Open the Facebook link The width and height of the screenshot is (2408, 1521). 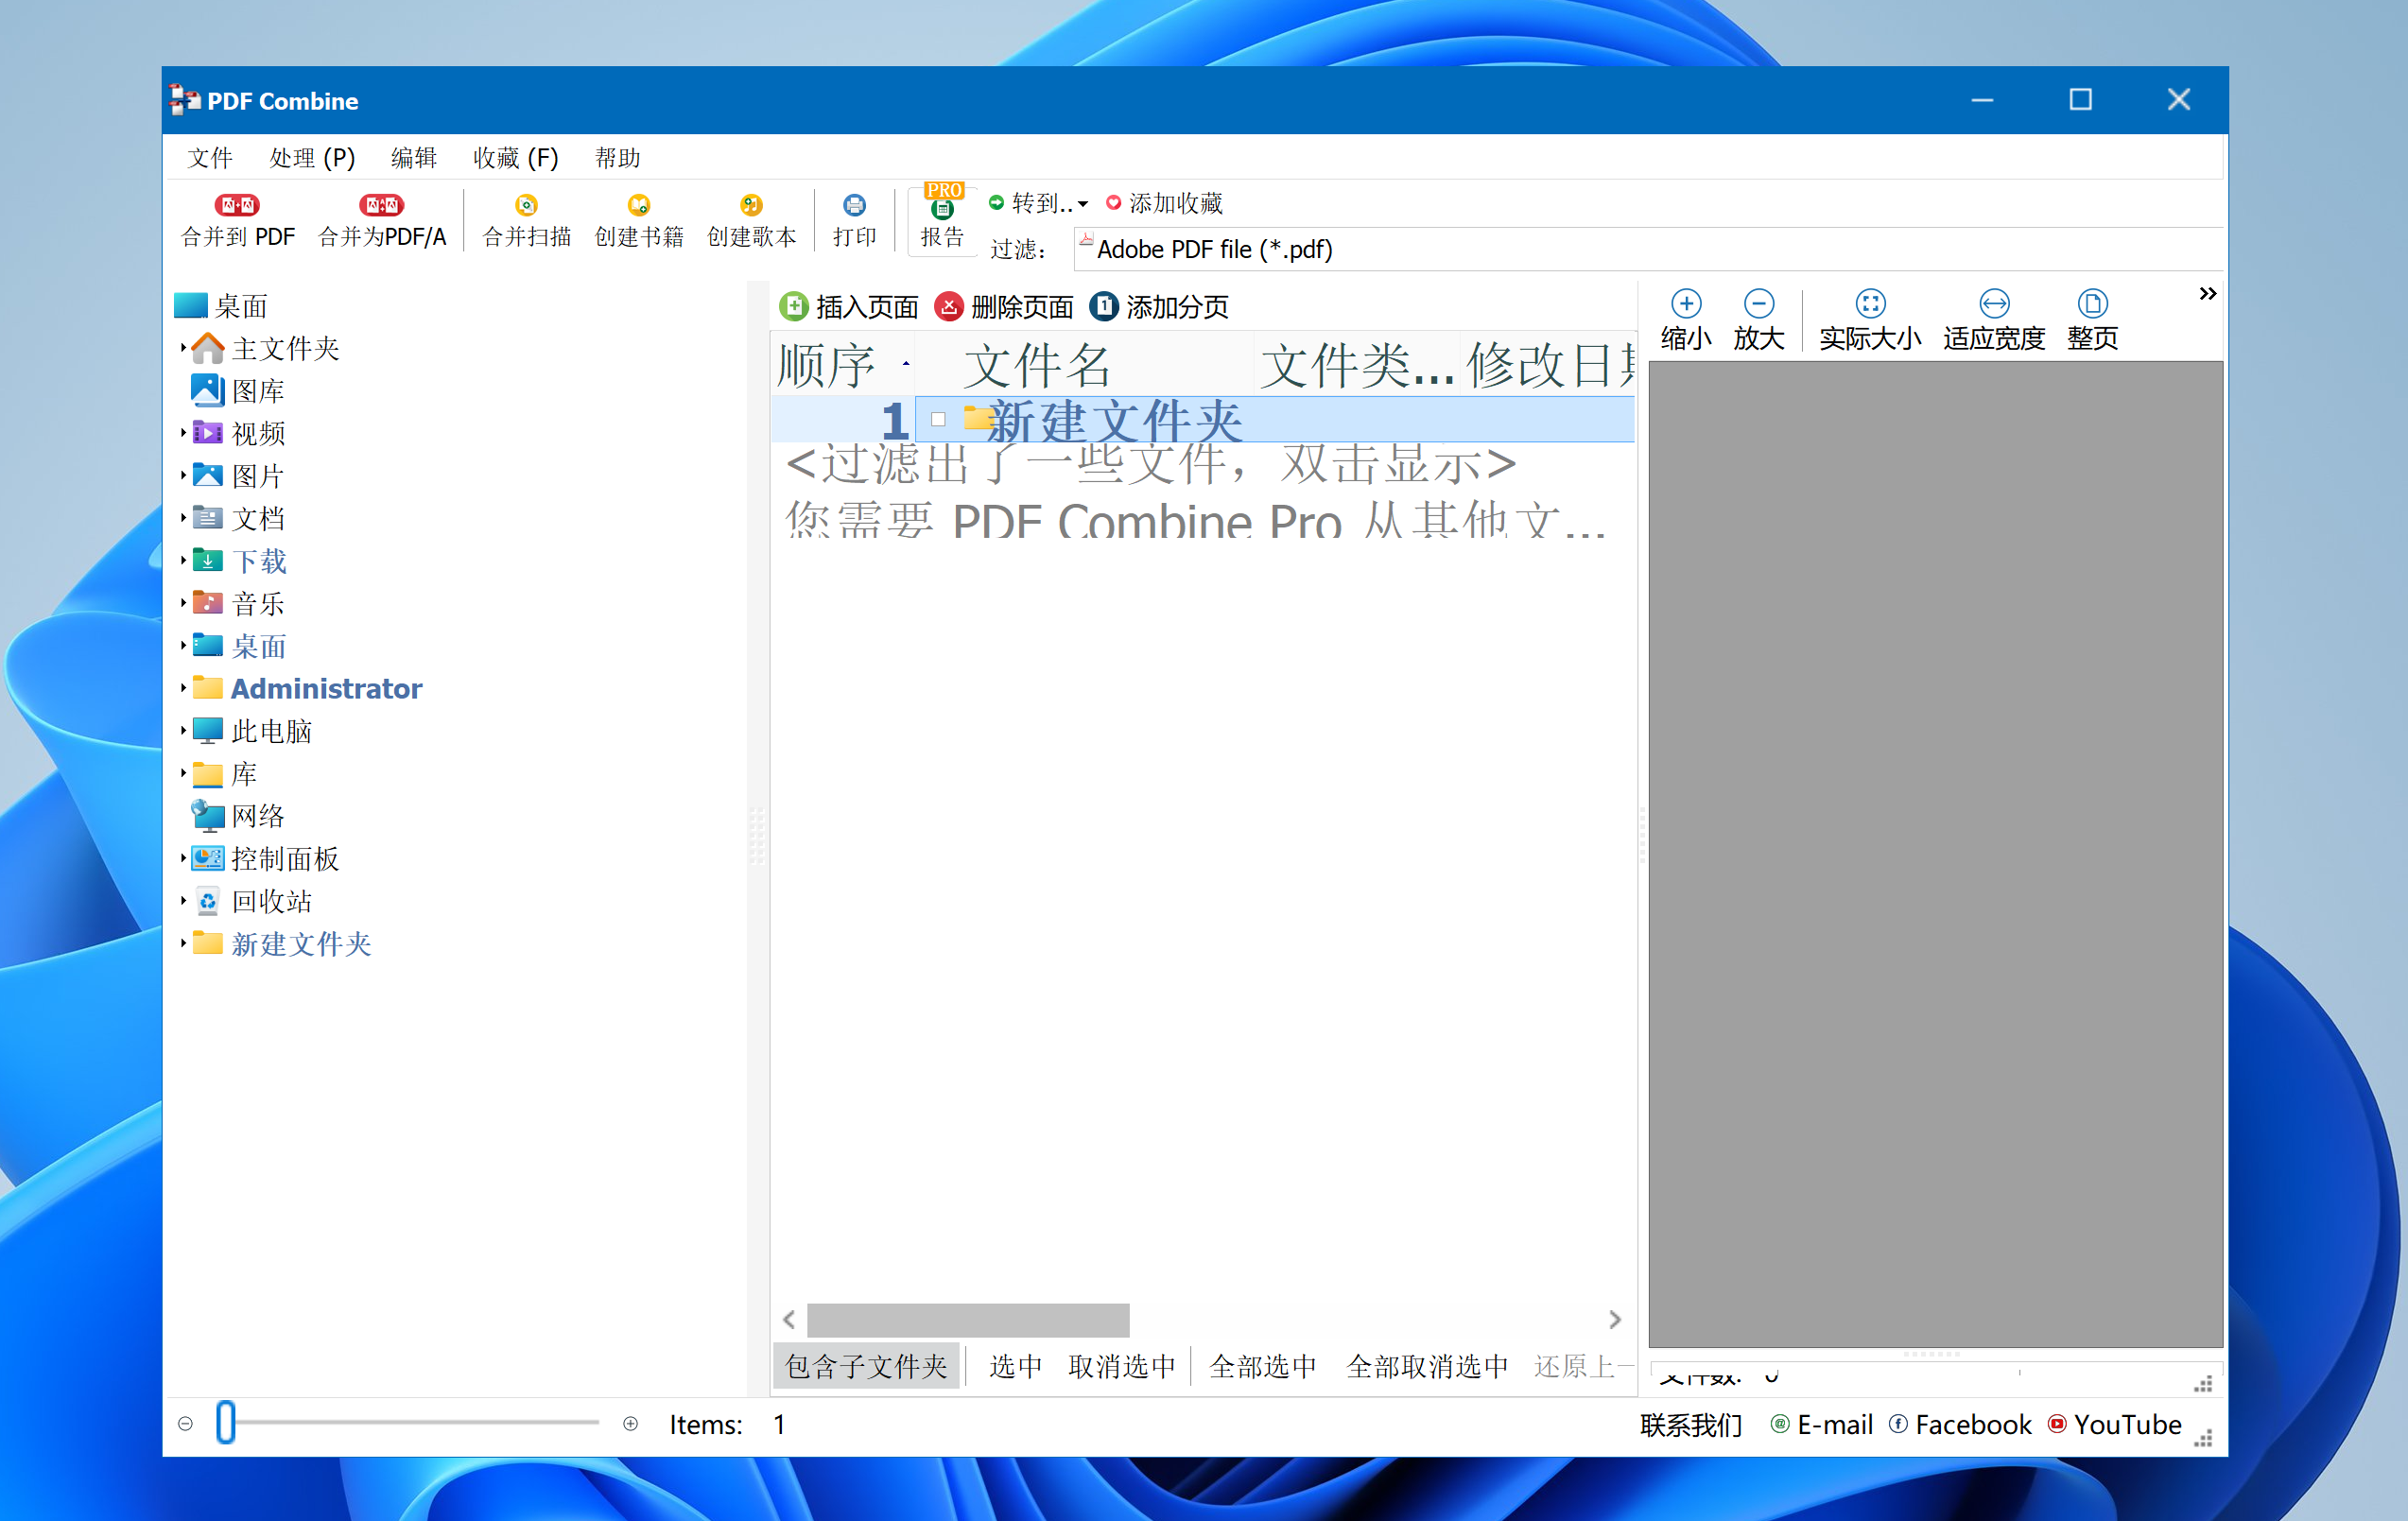1960,1424
